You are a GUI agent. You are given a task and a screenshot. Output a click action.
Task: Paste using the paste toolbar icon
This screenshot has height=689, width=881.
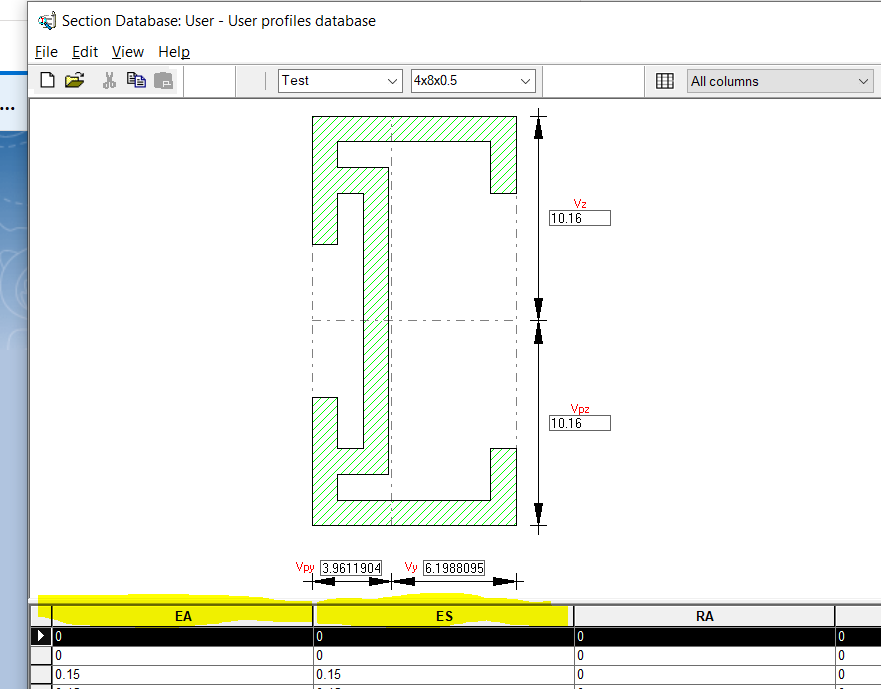coord(163,80)
